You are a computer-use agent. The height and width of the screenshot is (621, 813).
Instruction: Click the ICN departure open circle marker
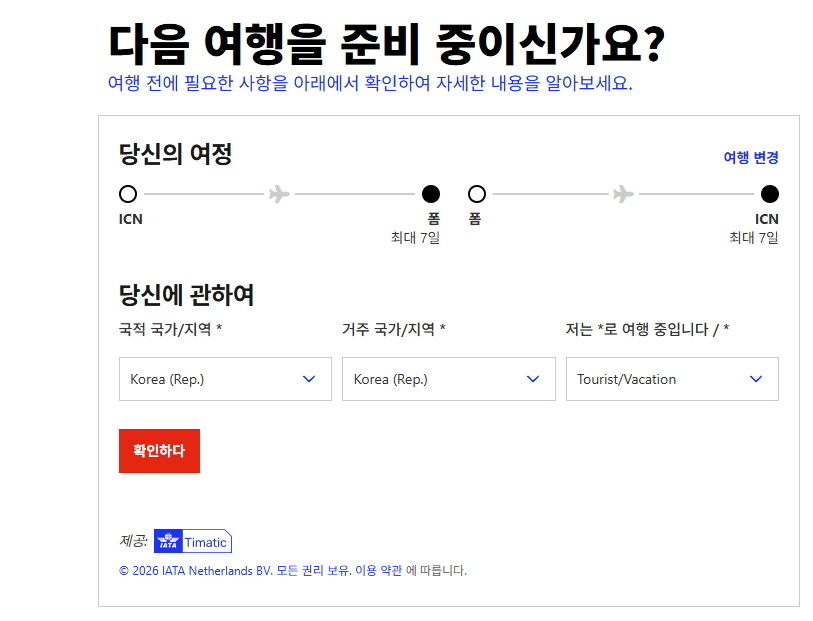[x=128, y=194]
